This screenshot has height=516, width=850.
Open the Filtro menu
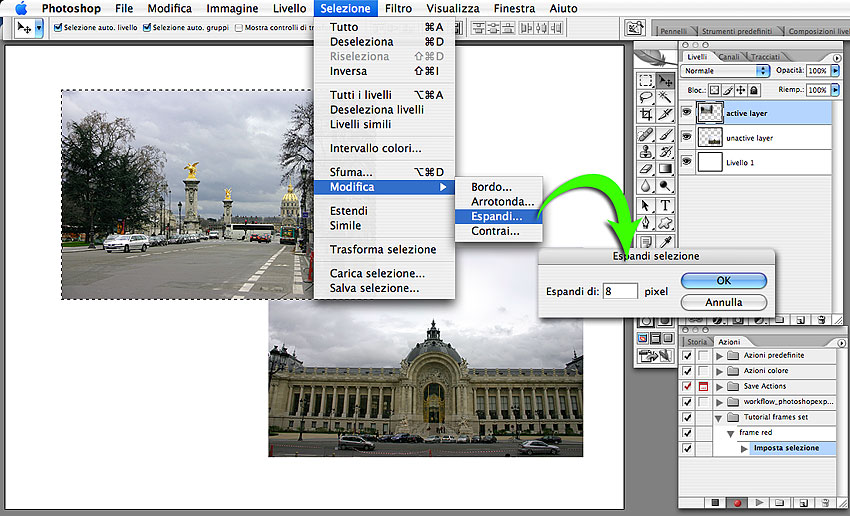point(398,8)
